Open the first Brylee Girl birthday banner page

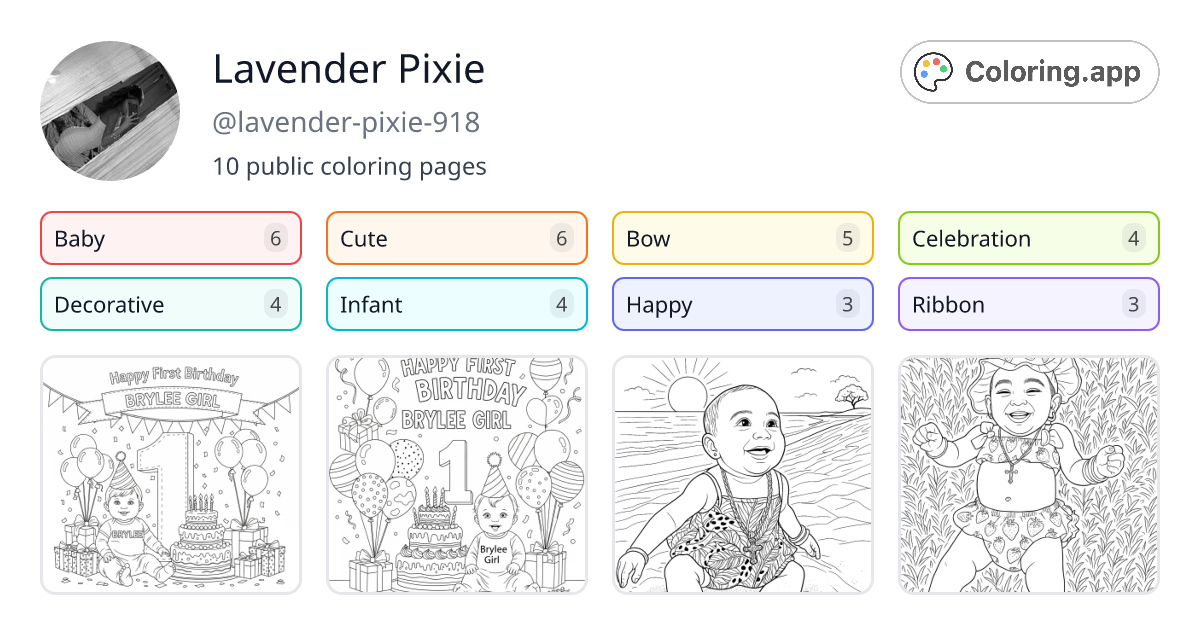tap(170, 475)
